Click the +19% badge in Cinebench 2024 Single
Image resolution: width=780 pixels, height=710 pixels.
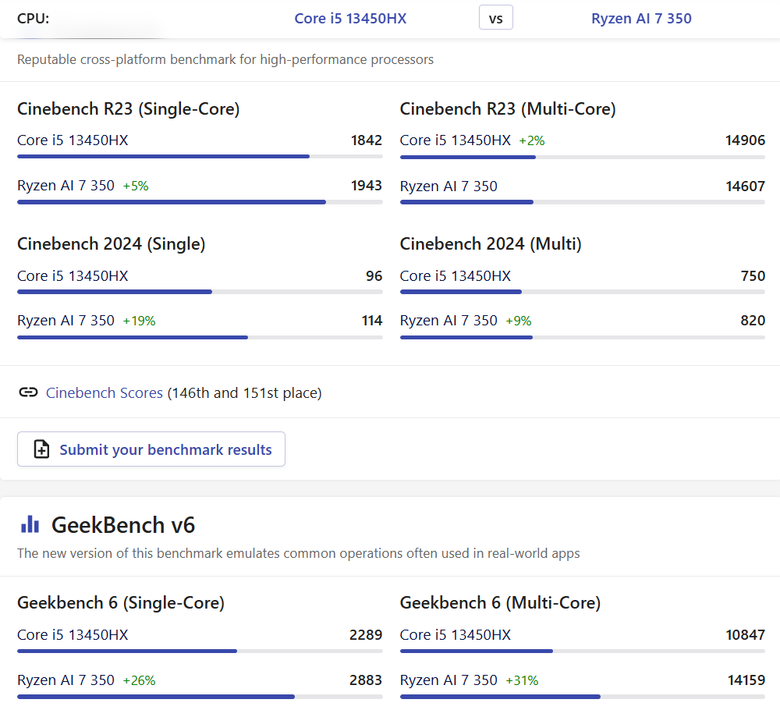[139, 321]
